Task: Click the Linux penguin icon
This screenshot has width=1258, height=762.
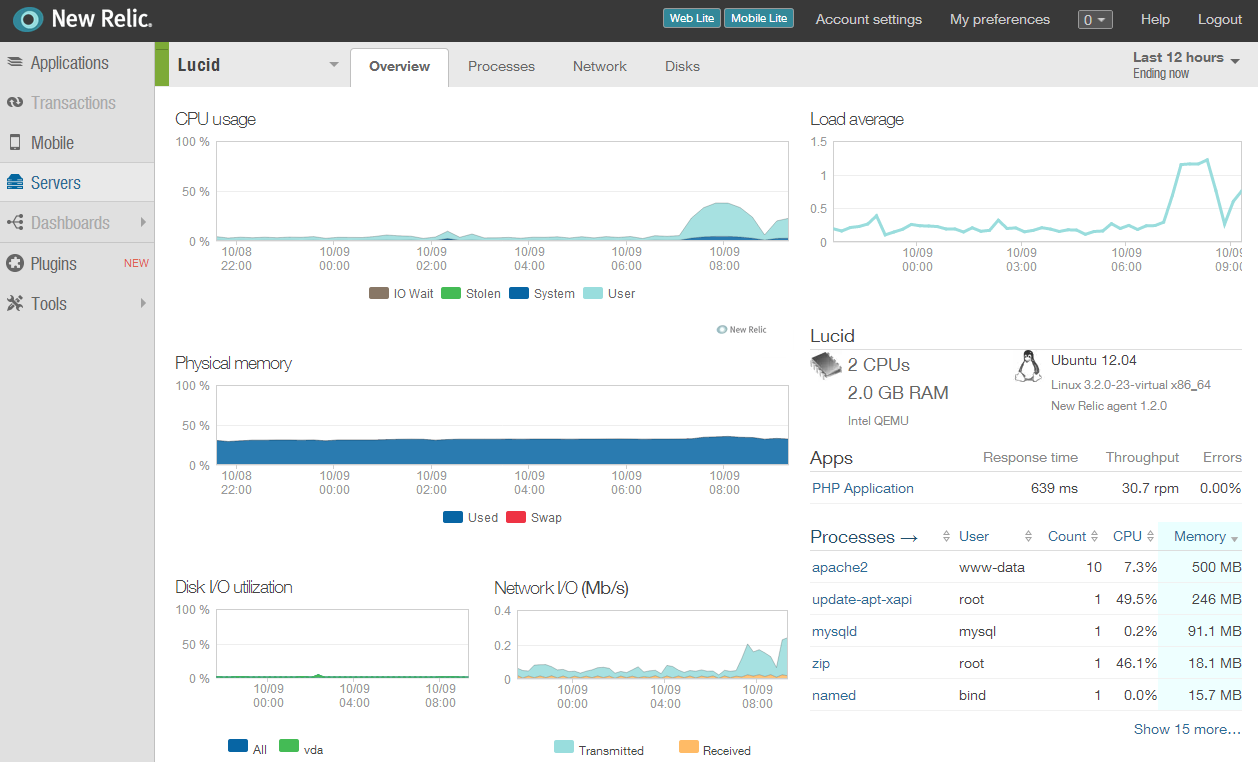Action: pyautogui.click(x=1027, y=367)
